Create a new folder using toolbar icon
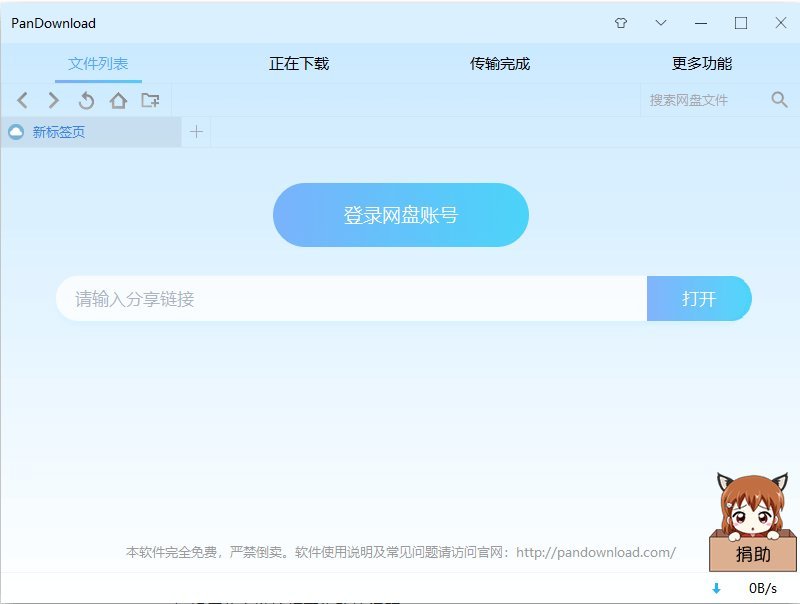The height and width of the screenshot is (604, 800). click(150, 100)
